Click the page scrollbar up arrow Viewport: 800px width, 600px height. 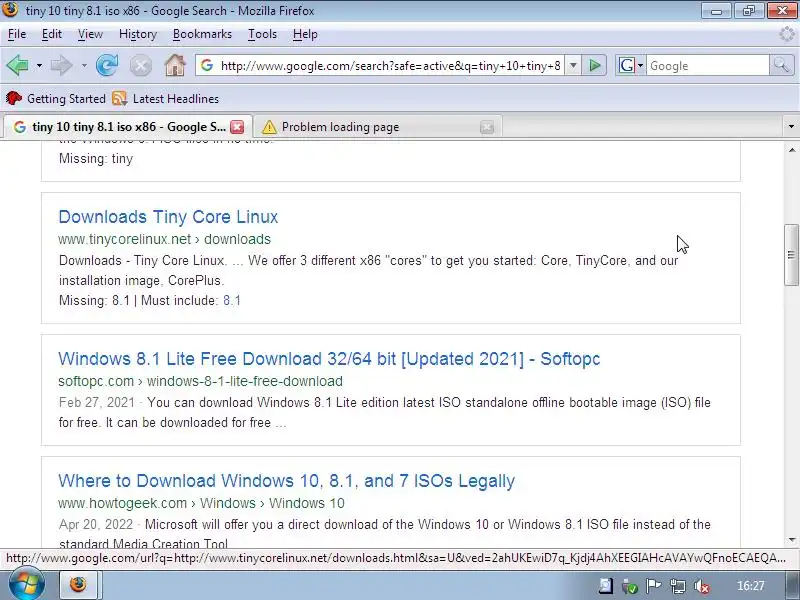[791, 150]
